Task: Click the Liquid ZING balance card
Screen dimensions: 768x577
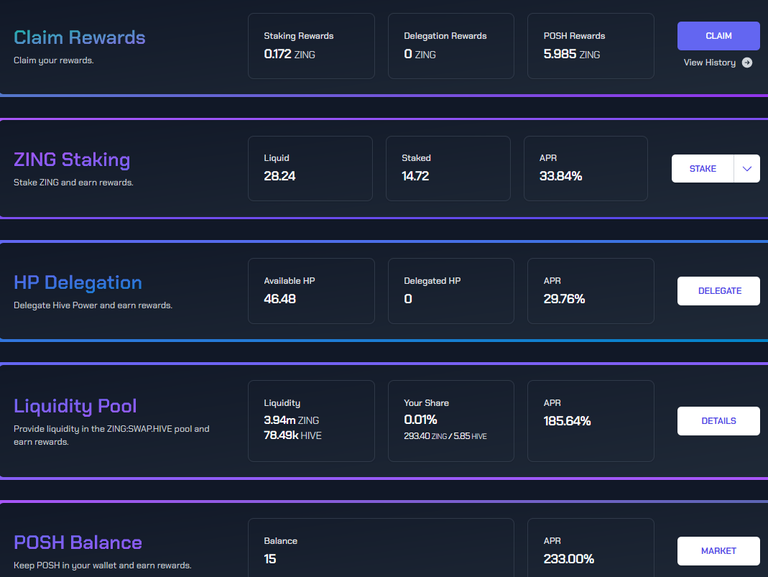Action: click(311, 168)
